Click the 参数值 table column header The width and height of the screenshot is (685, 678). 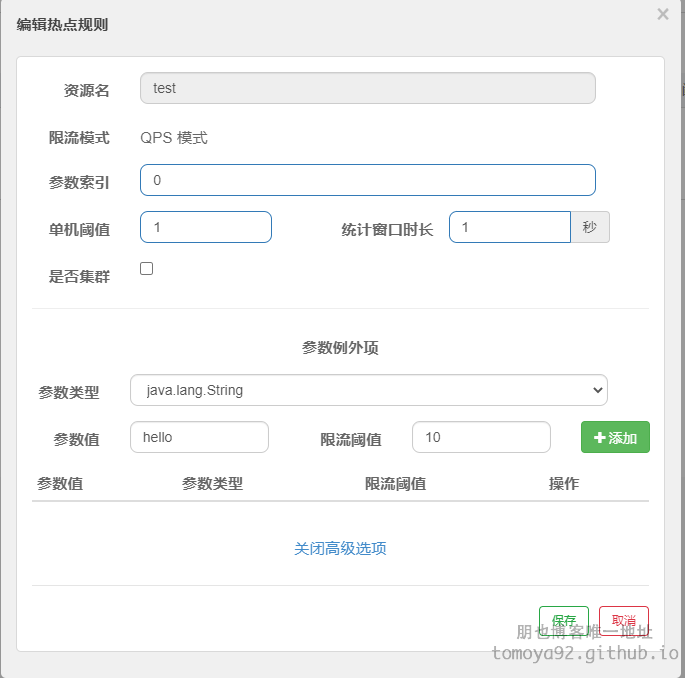coord(60,484)
